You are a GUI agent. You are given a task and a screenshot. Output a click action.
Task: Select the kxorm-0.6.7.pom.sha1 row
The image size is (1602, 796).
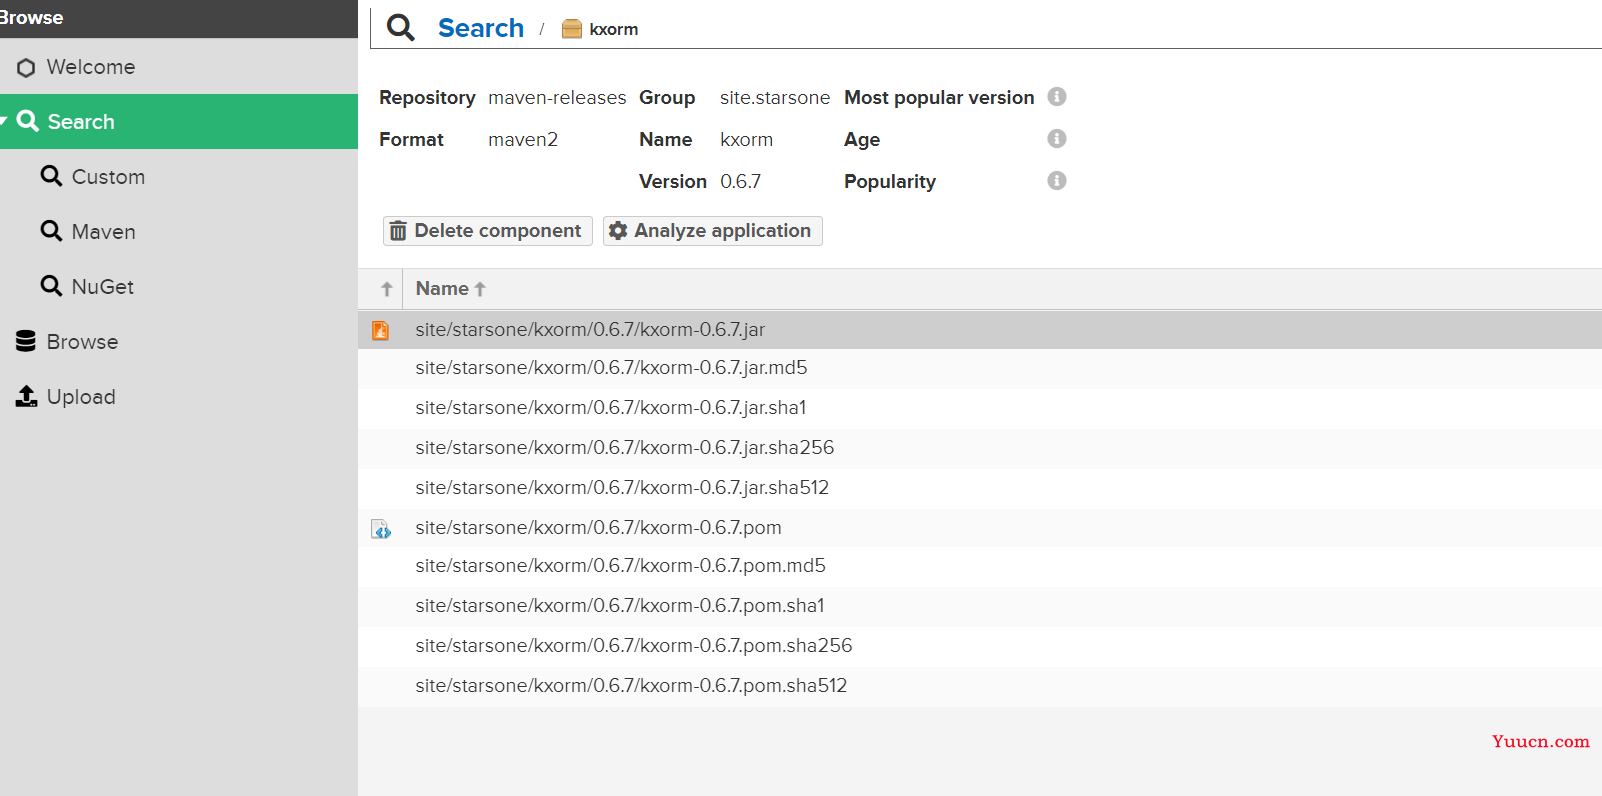coord(980,606)
